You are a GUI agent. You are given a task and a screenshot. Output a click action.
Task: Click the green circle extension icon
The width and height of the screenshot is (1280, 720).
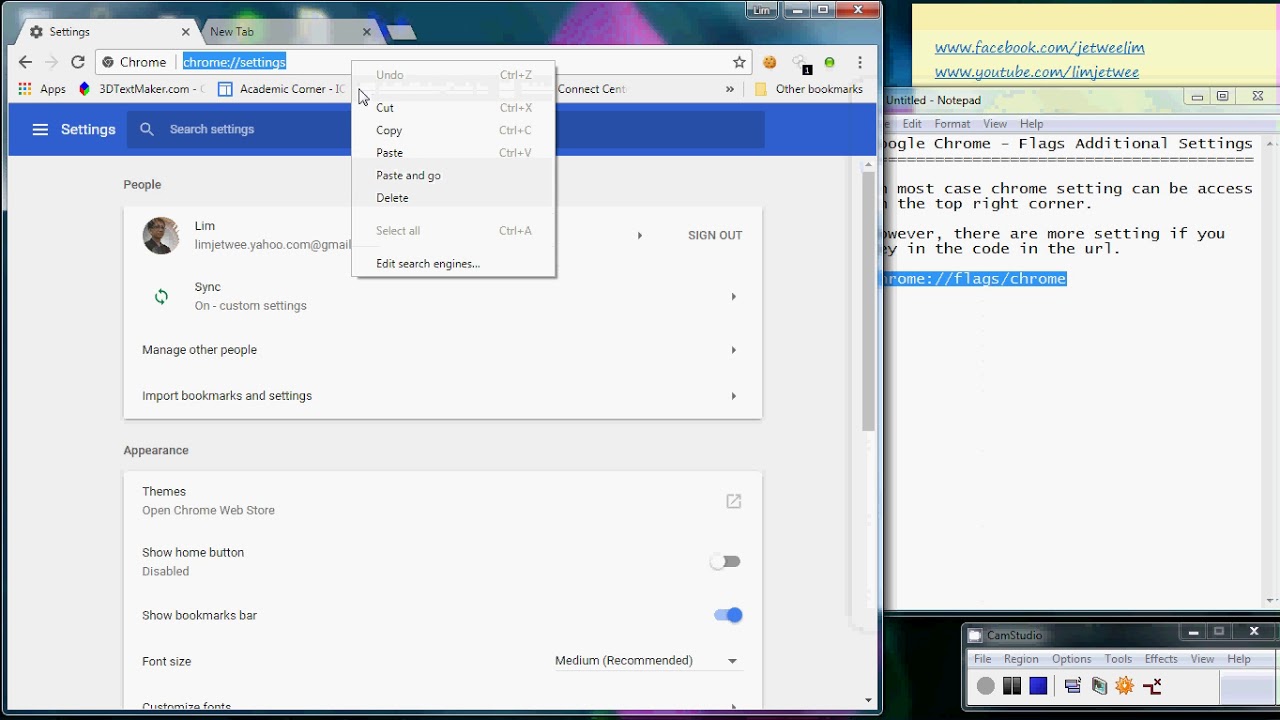coord(829,62)
